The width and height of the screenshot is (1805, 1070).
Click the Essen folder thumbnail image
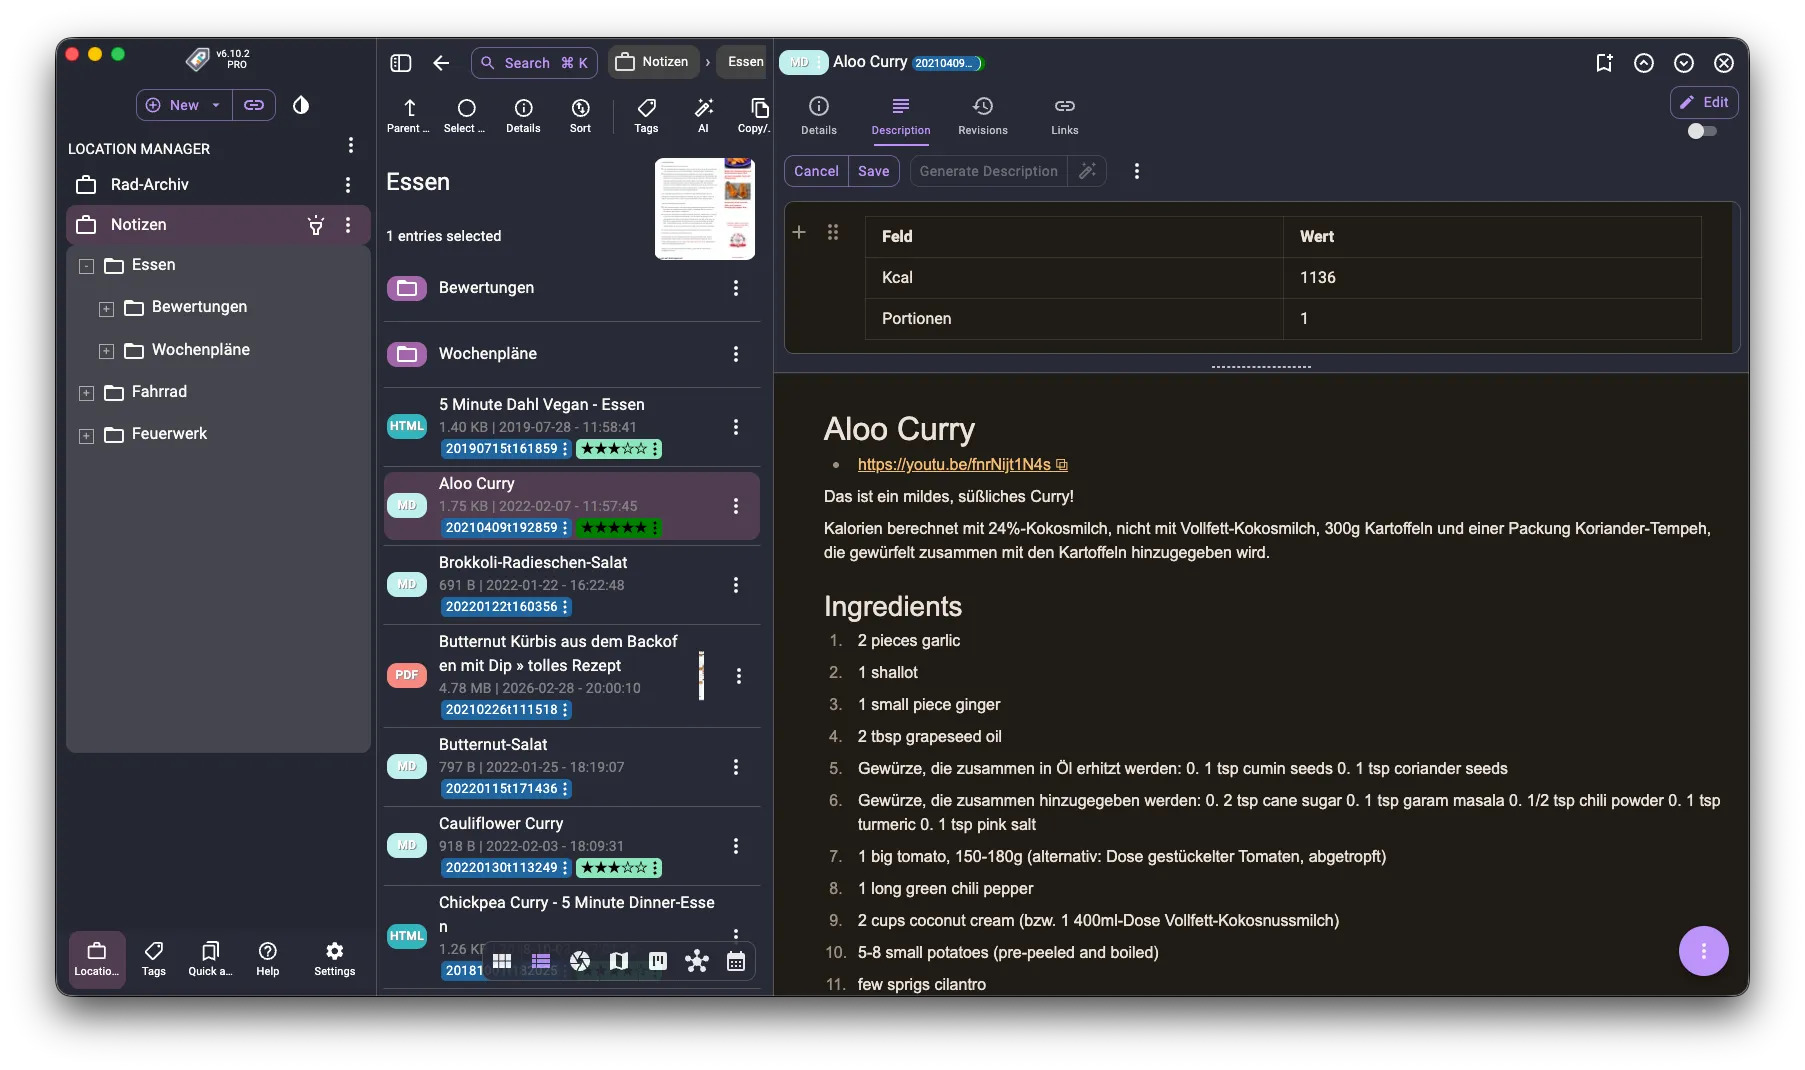coord(705,208)
